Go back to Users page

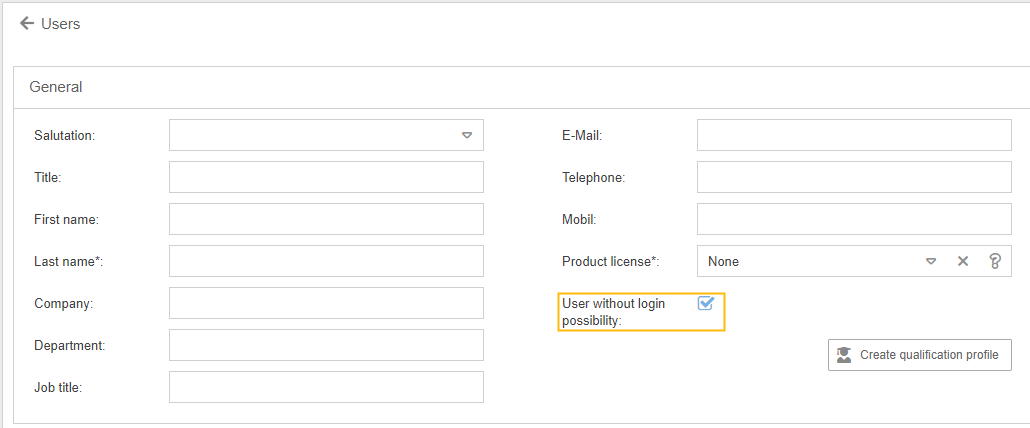[61, 23]
